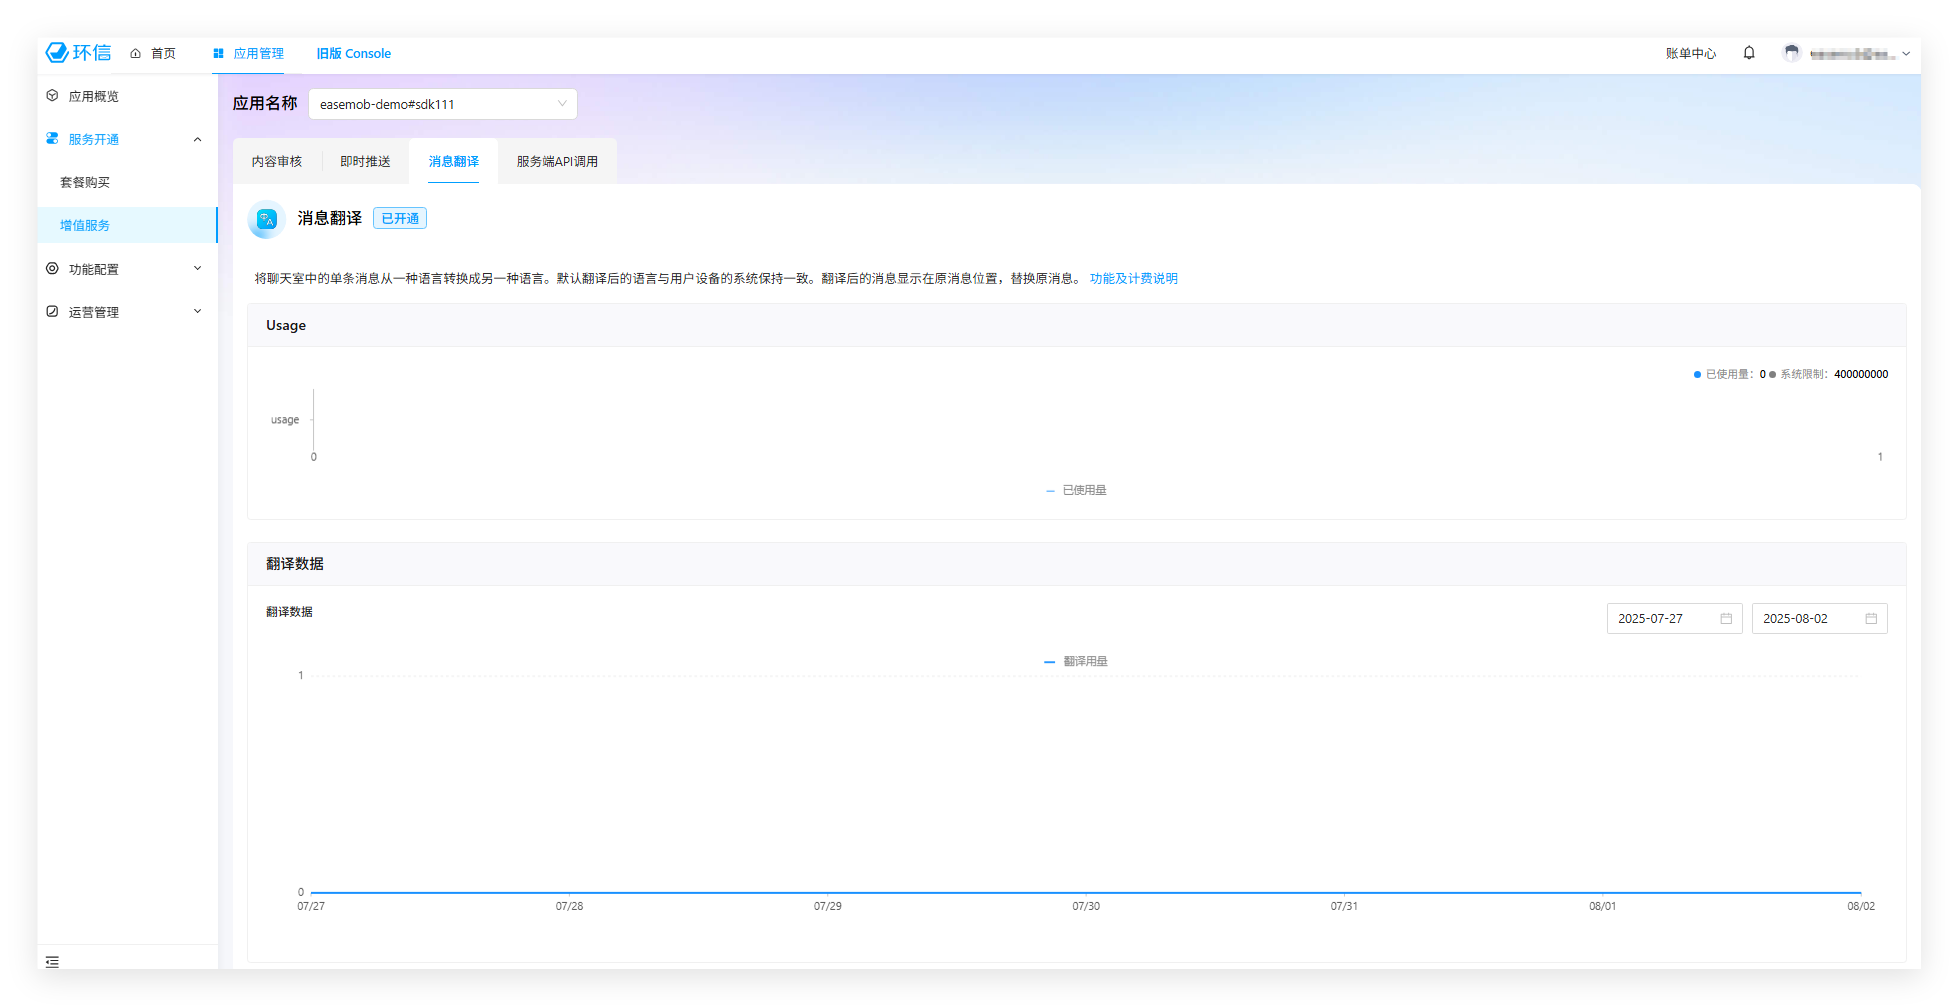1958x1006 pixels.
Task: Open calendar icon for end date
Action: (1871, 619)
